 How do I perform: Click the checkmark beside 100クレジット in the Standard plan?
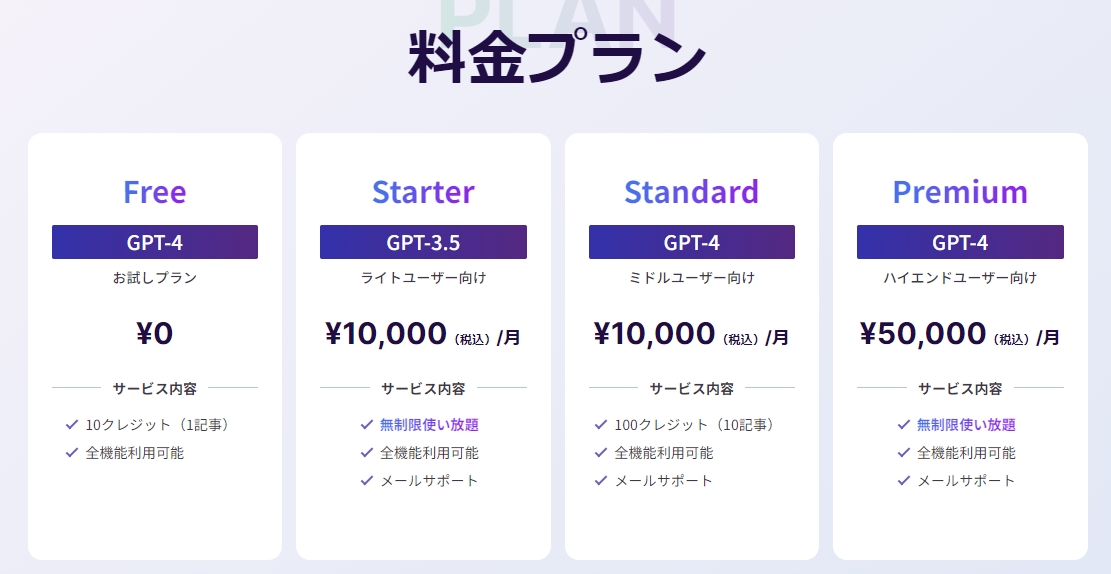pyautogui.click(x=601, y=425)
